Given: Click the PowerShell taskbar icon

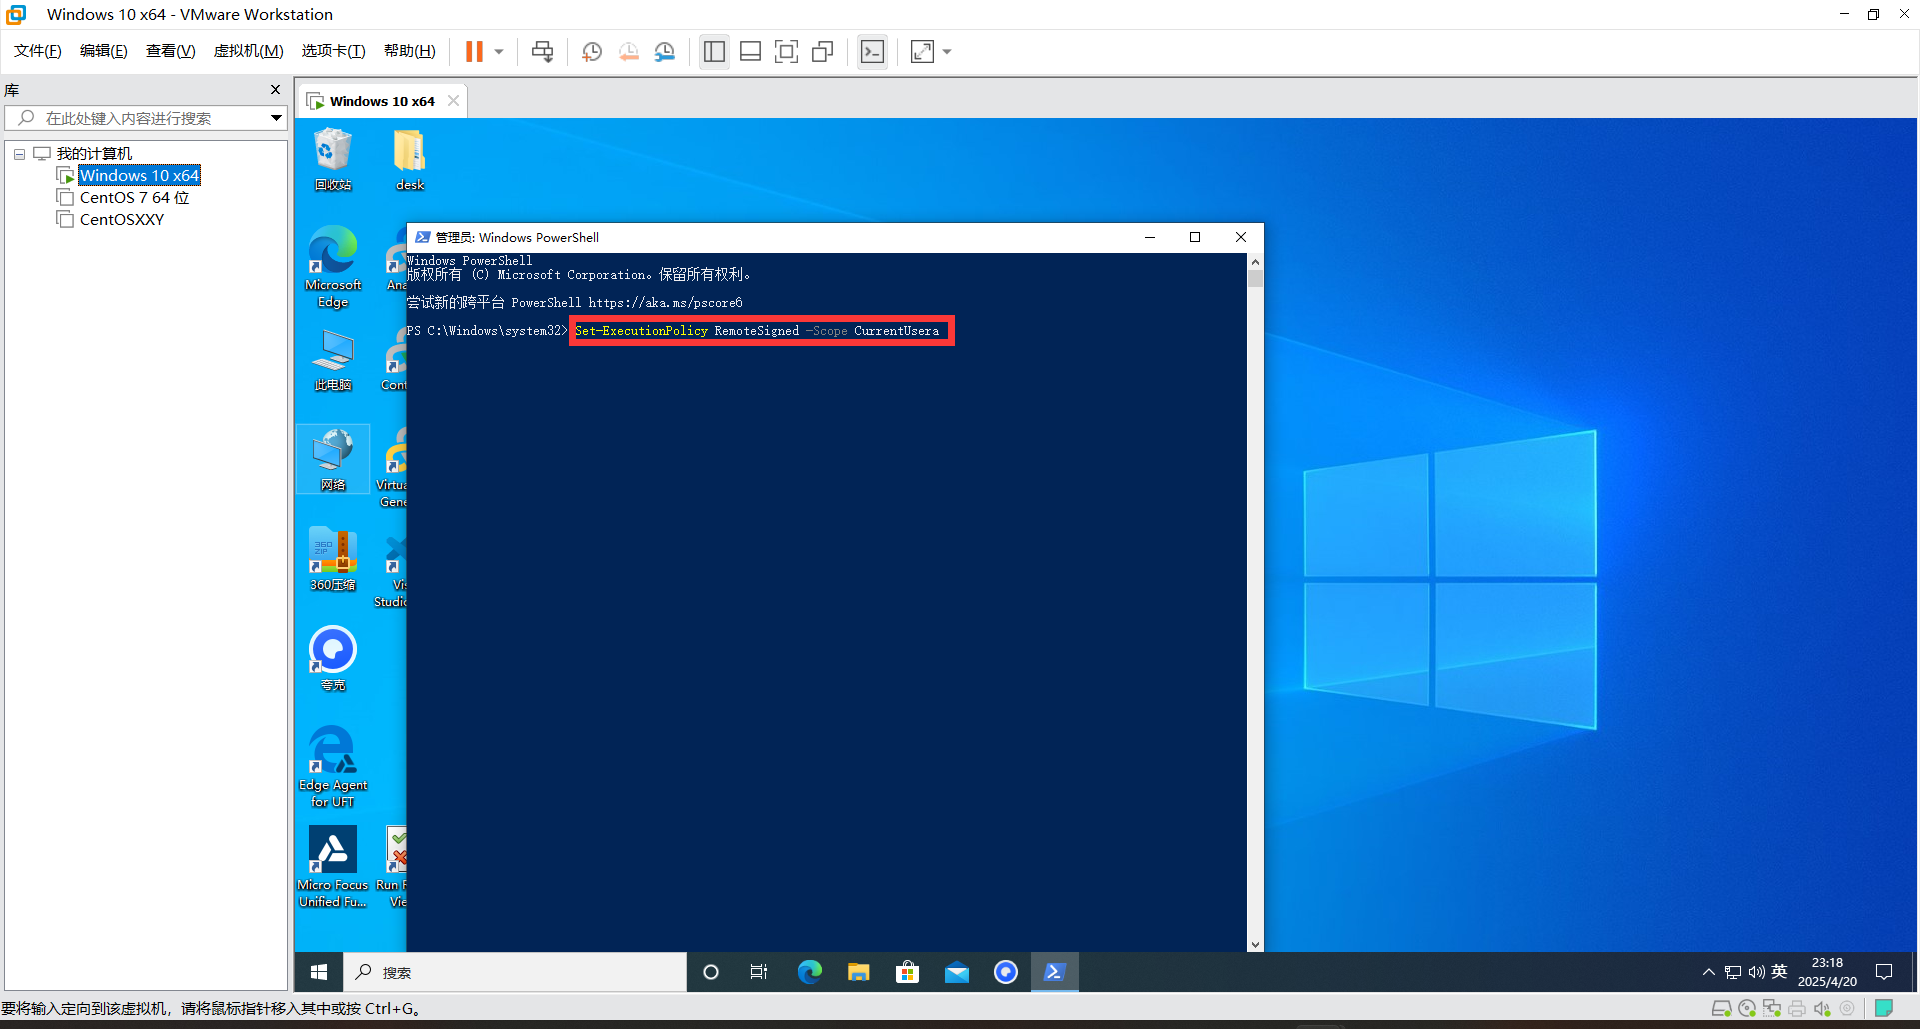Looking at the screenshot, I should pyautogui.click(x=1054, y=972).
